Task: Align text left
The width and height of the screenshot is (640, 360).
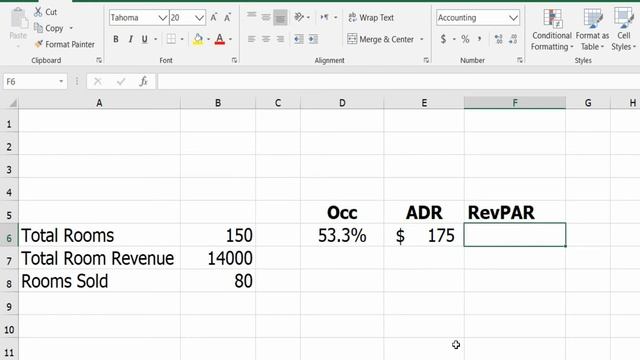Action: (x=251, y=39)
